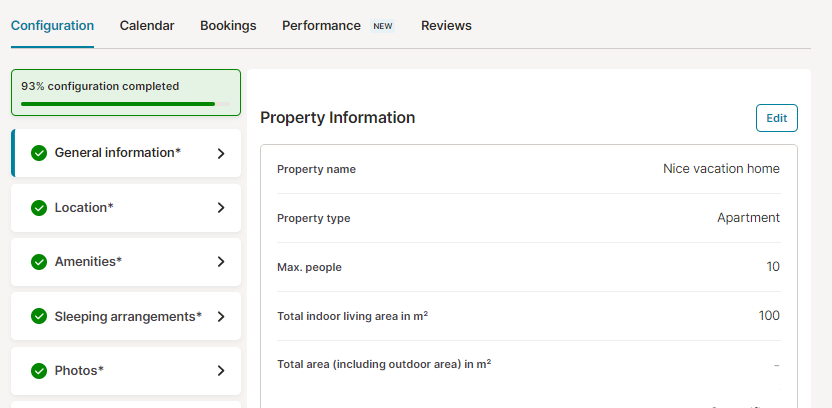Click the NEW badge next to Performance
832x408 pixels.
coord(383,26)
